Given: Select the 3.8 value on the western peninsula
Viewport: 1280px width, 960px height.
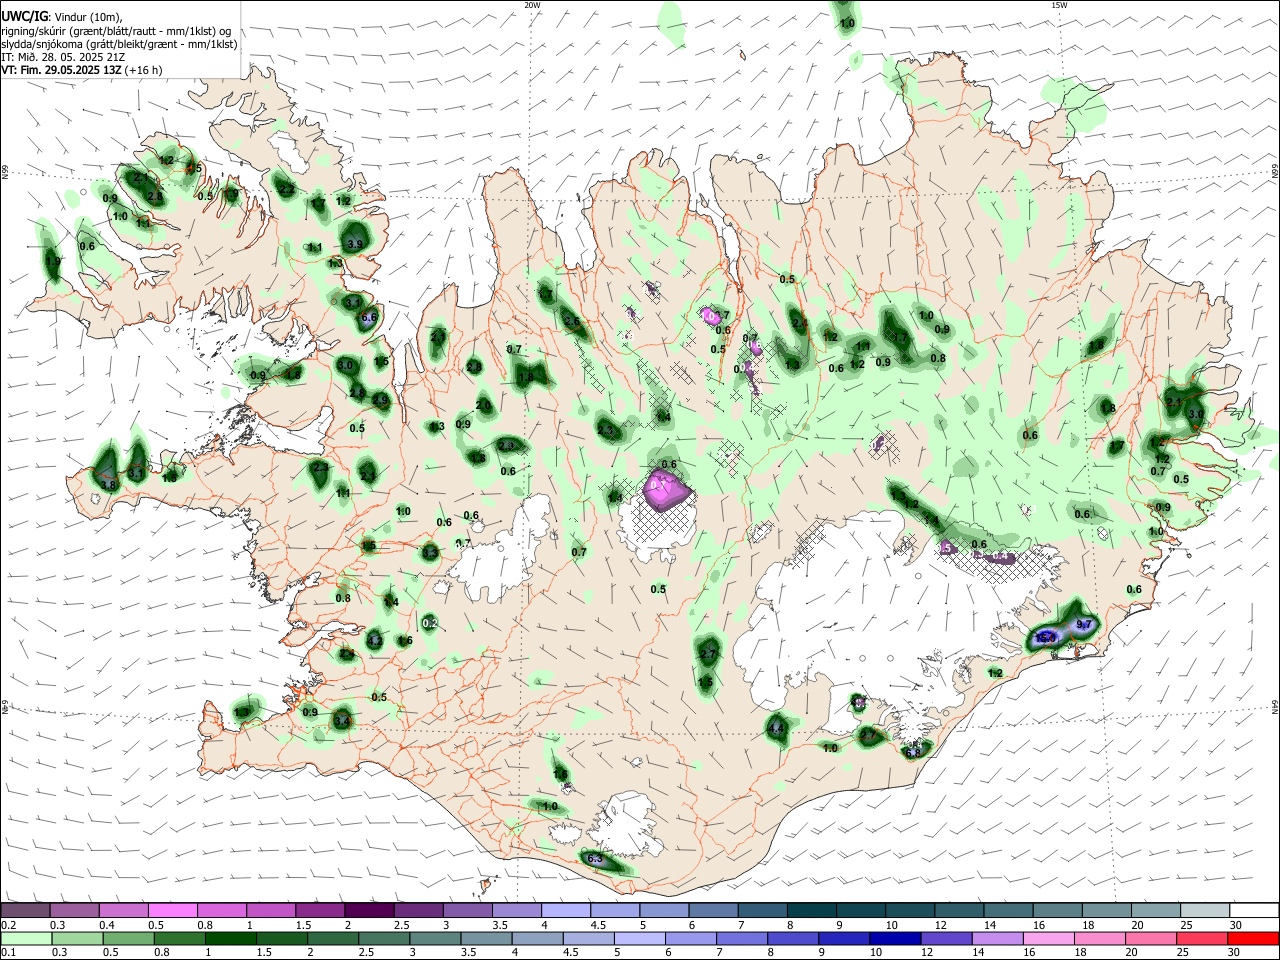Looking at the screenshot, I should click(109, 485).
